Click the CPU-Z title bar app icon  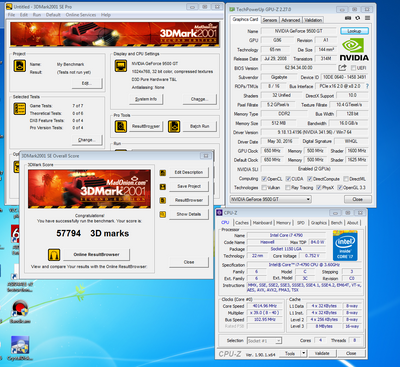click(x=220, y=213)
